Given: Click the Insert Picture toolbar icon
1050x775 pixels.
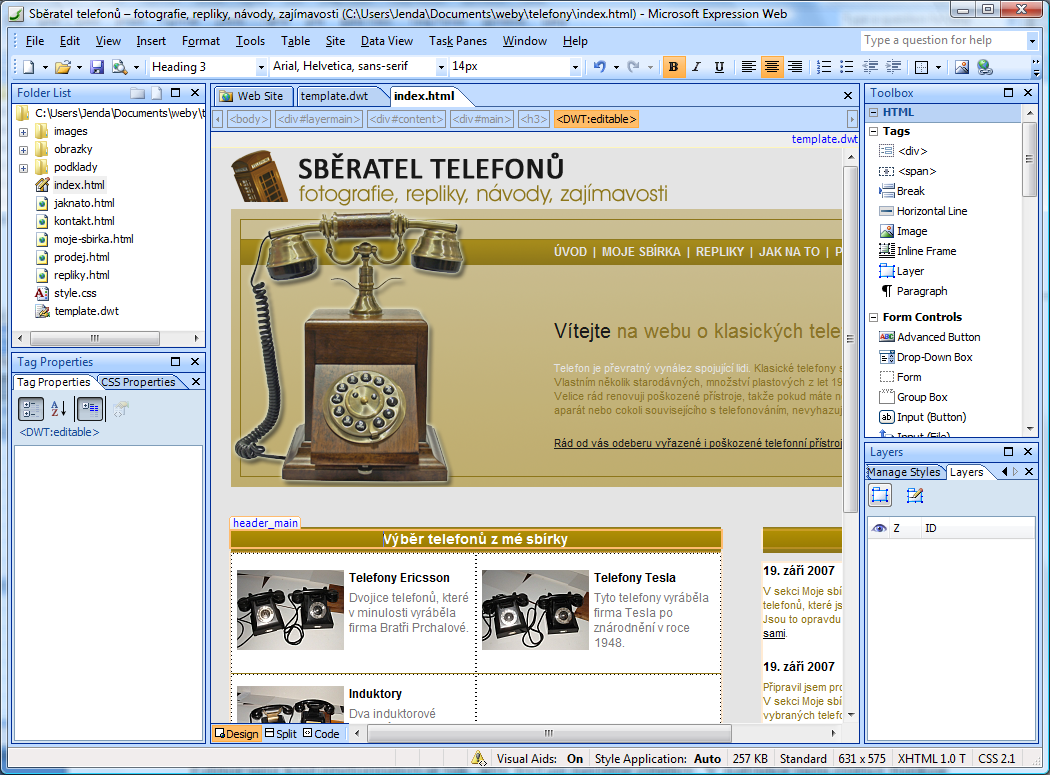Looking at the screenshot, I should pos(962,67).
